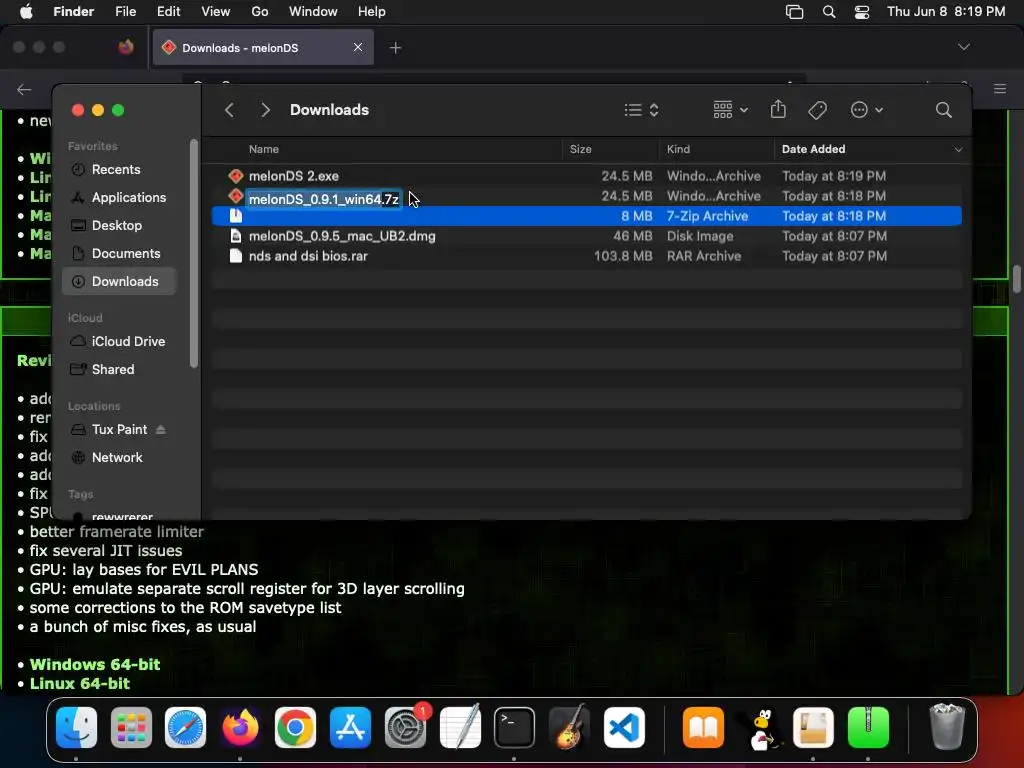This screenshot has width=1024, height=768.
Task: Open Trash from the Dock
Action: [946, 726]
